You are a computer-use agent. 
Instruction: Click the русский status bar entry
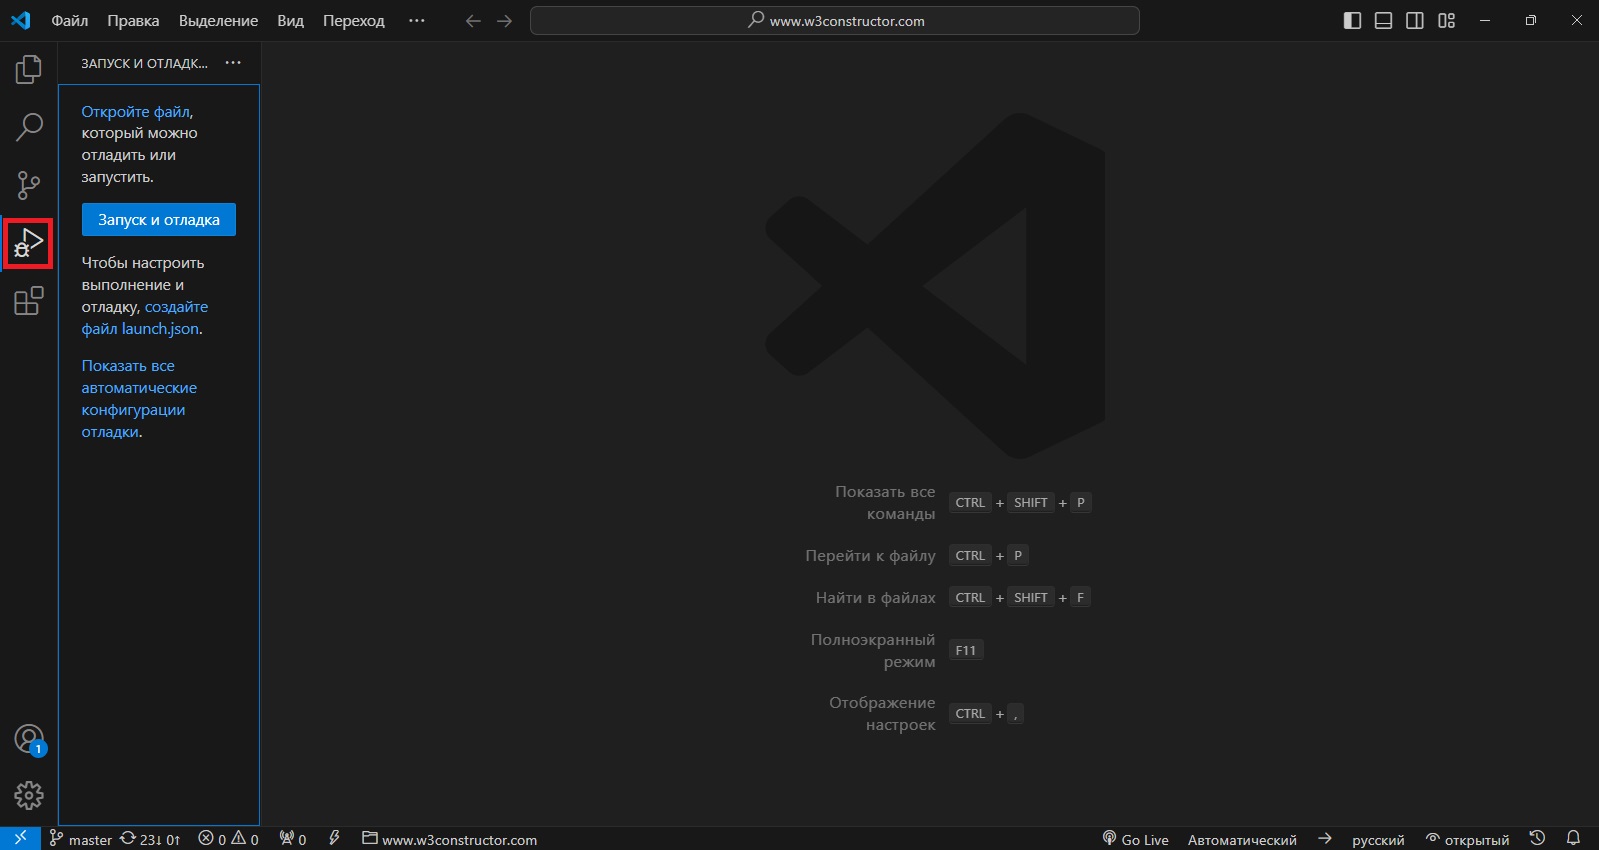click(x=1378, y=839)
